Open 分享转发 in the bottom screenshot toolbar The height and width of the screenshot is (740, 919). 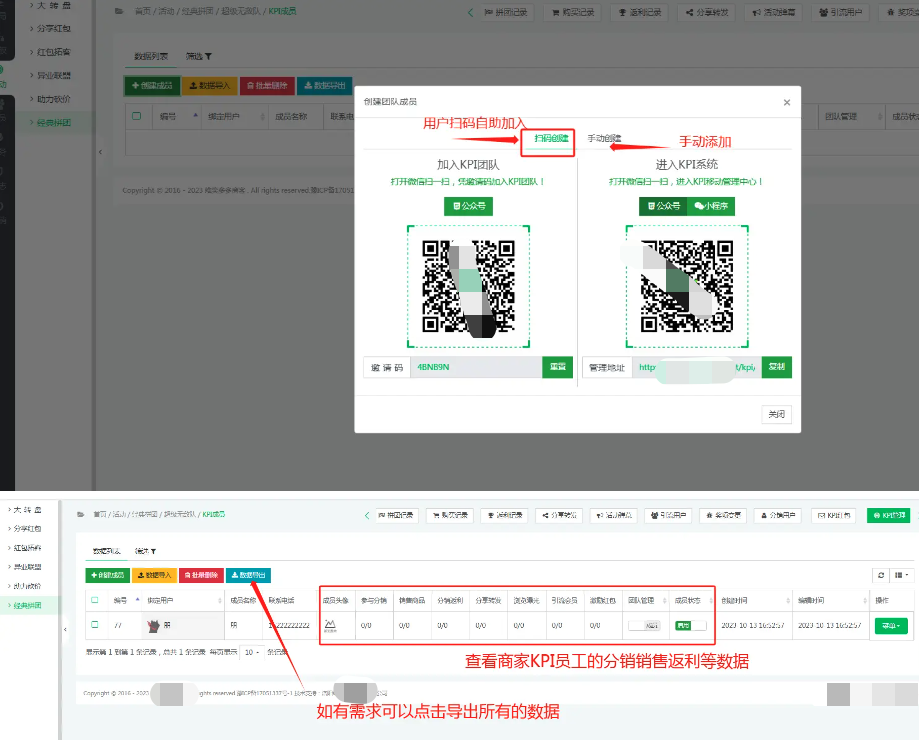click(560, 516)
